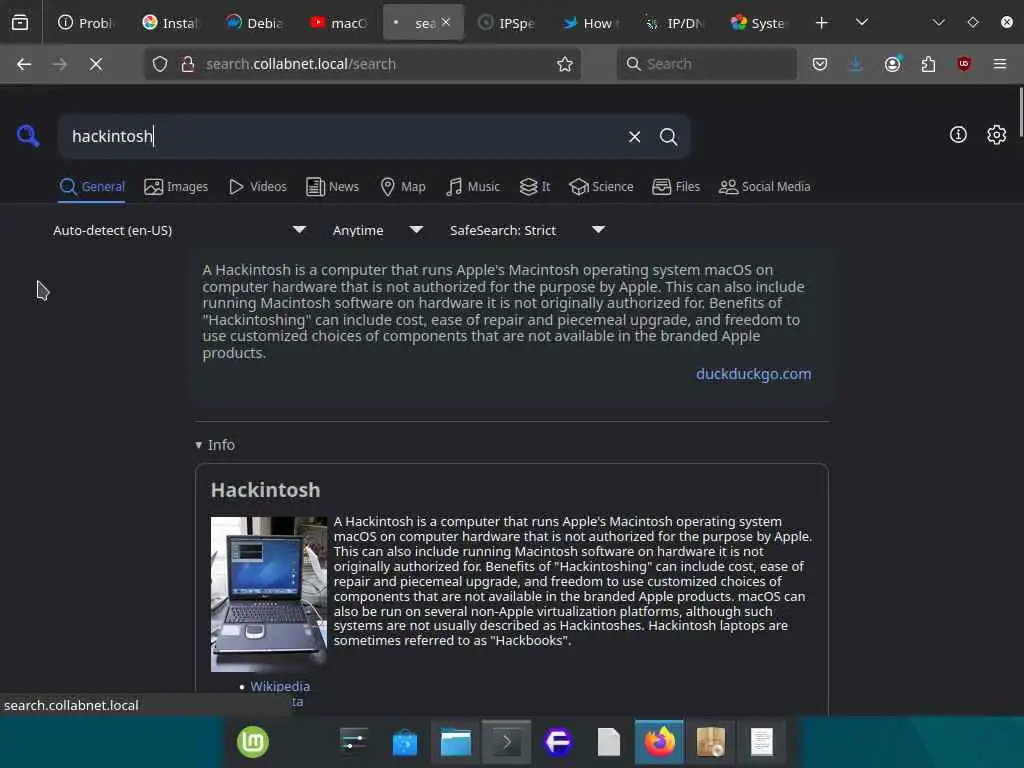This screenshot has width=1024, height=768.
Task: Open the Pocket save icon
Action: click(820, 64)
